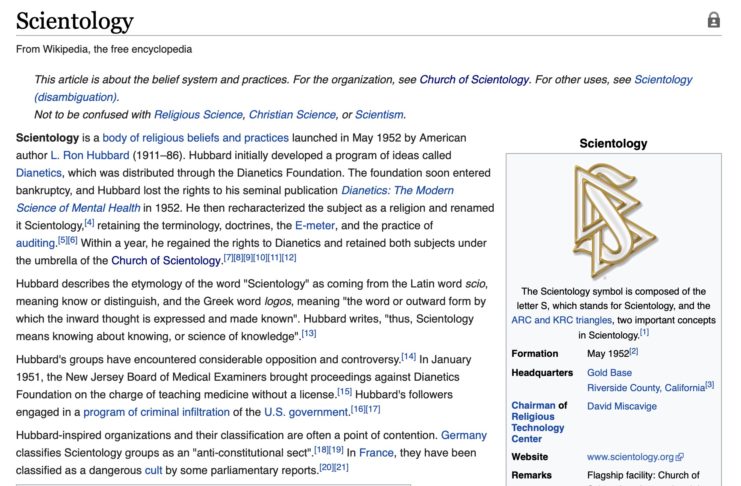Jump to citation [12]
This screenshot has width=741, height=486.
click(289, 257)
